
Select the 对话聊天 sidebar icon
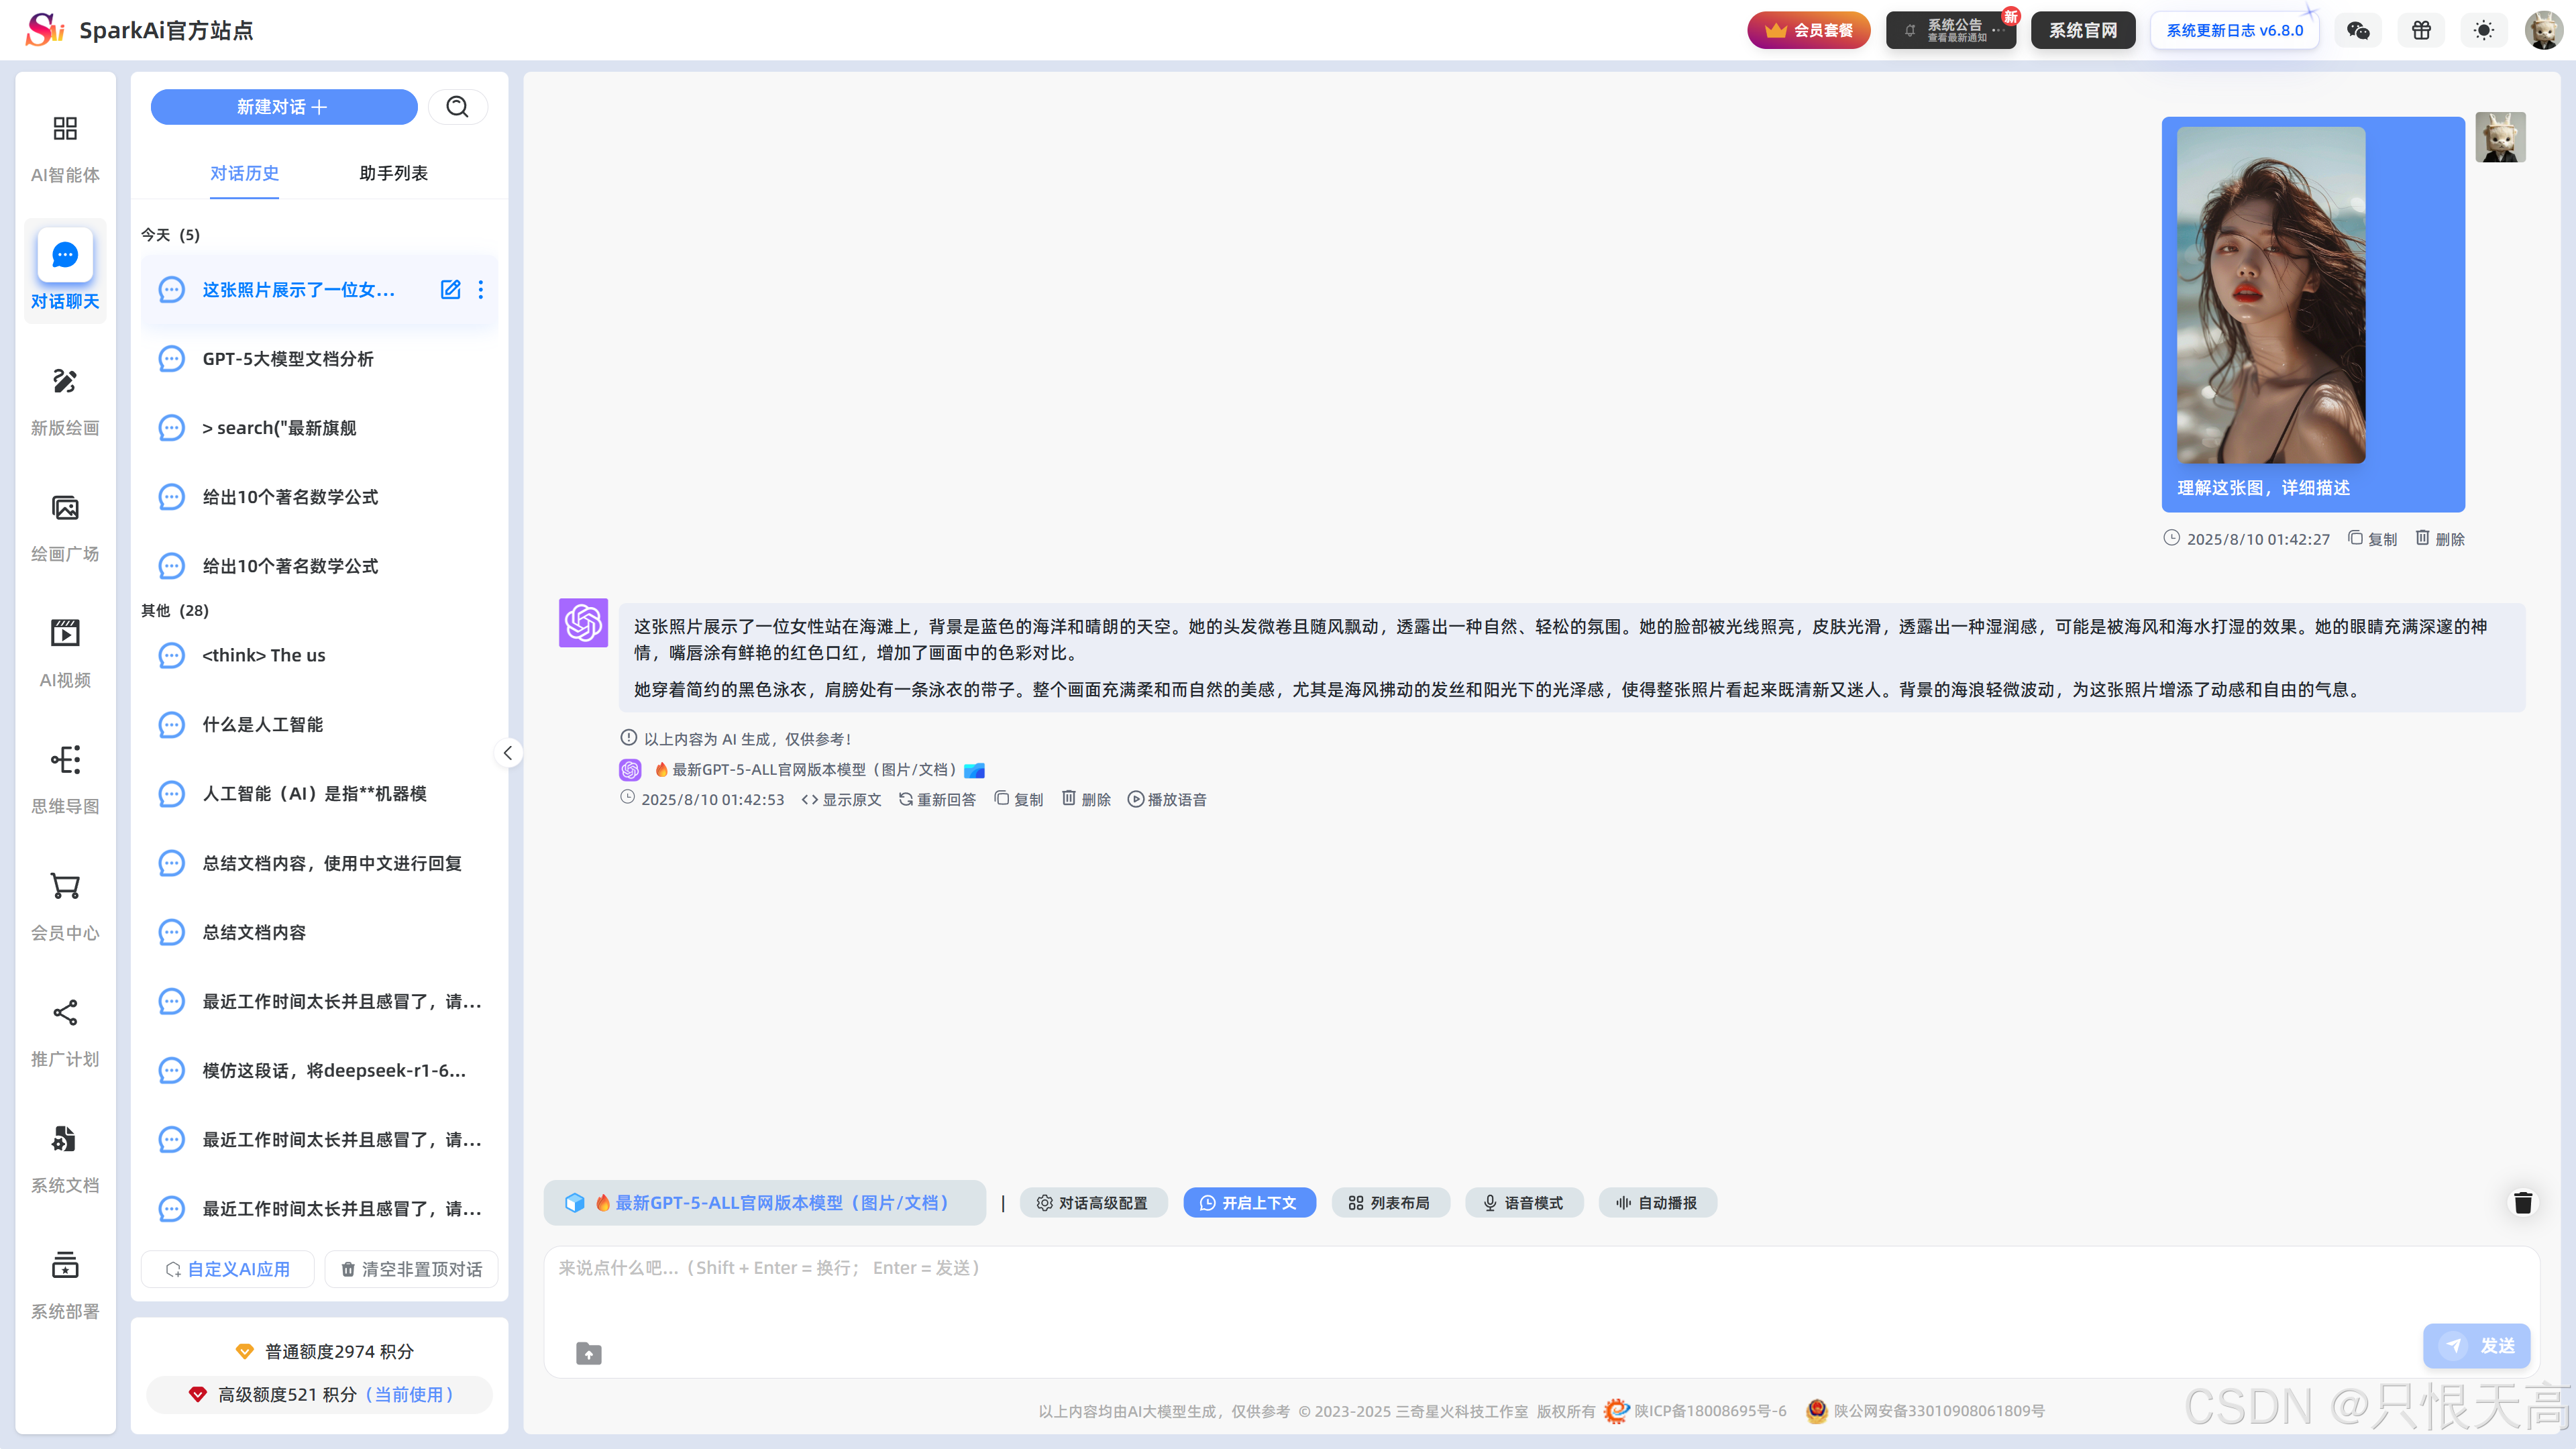click(65, 255)
